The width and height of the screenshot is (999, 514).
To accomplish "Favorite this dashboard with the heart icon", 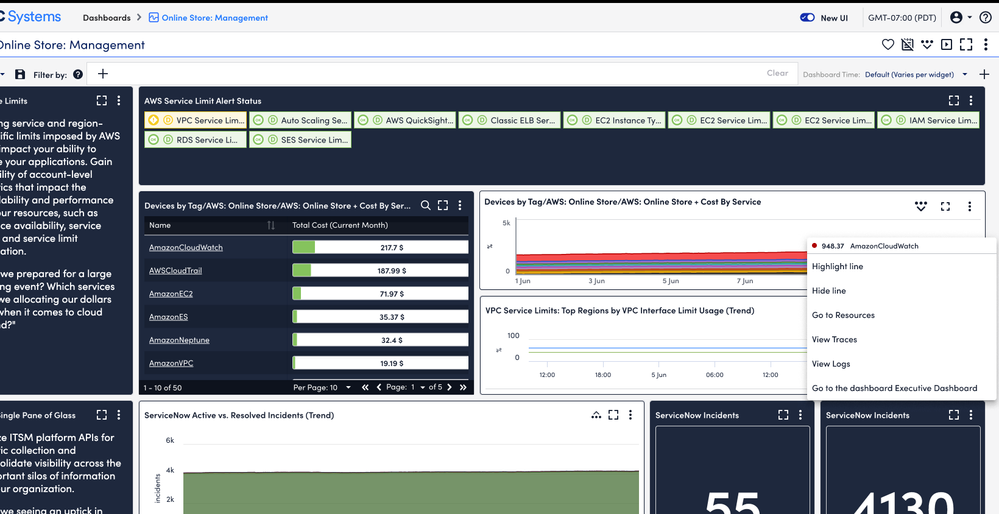I will 887,45.
